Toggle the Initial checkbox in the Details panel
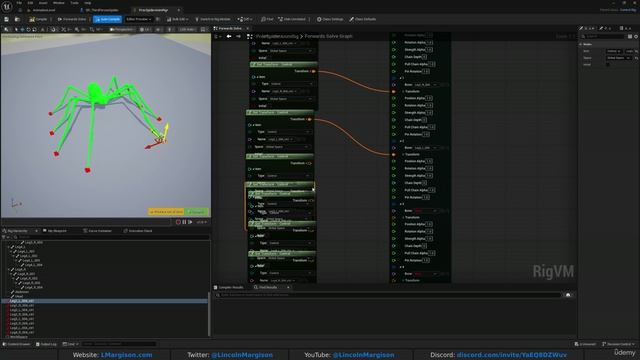Screen dimensions: 640x360 (x=608, y=64)
